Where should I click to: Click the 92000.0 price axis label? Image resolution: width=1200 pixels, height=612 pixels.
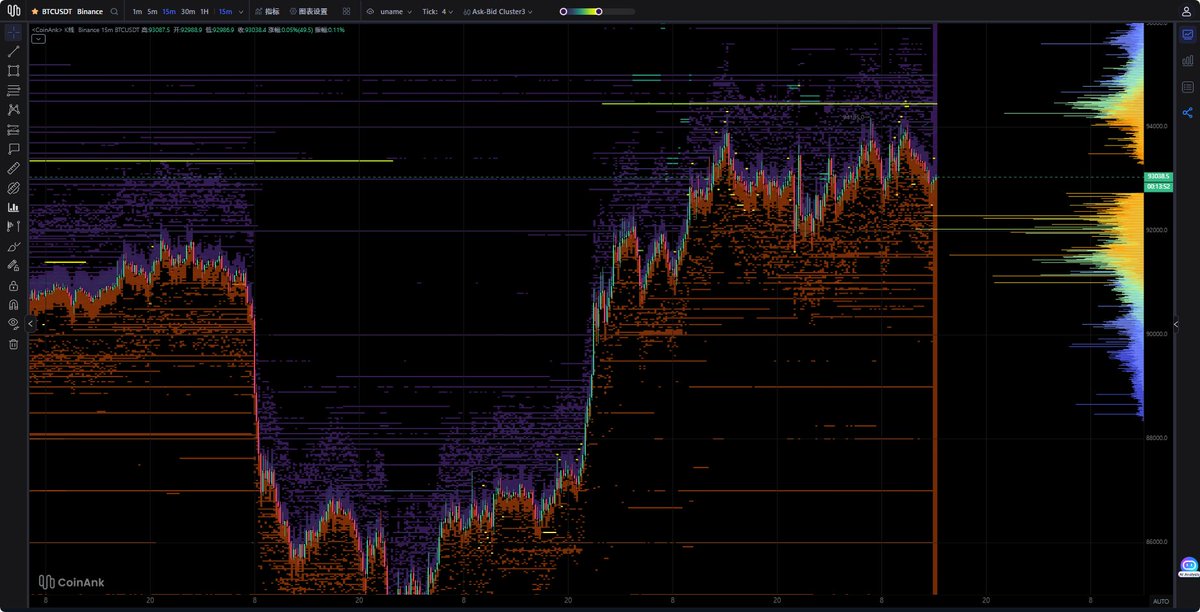coord(1158,230)
